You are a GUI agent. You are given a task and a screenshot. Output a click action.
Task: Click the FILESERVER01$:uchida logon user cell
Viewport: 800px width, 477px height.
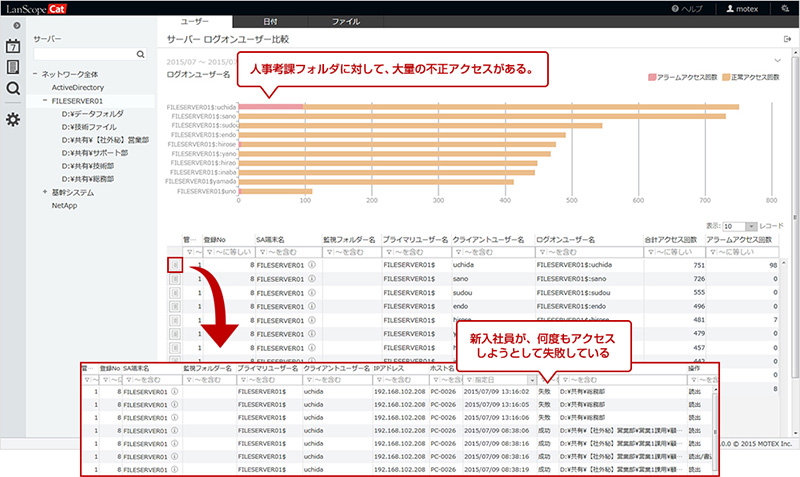point(574,265)
